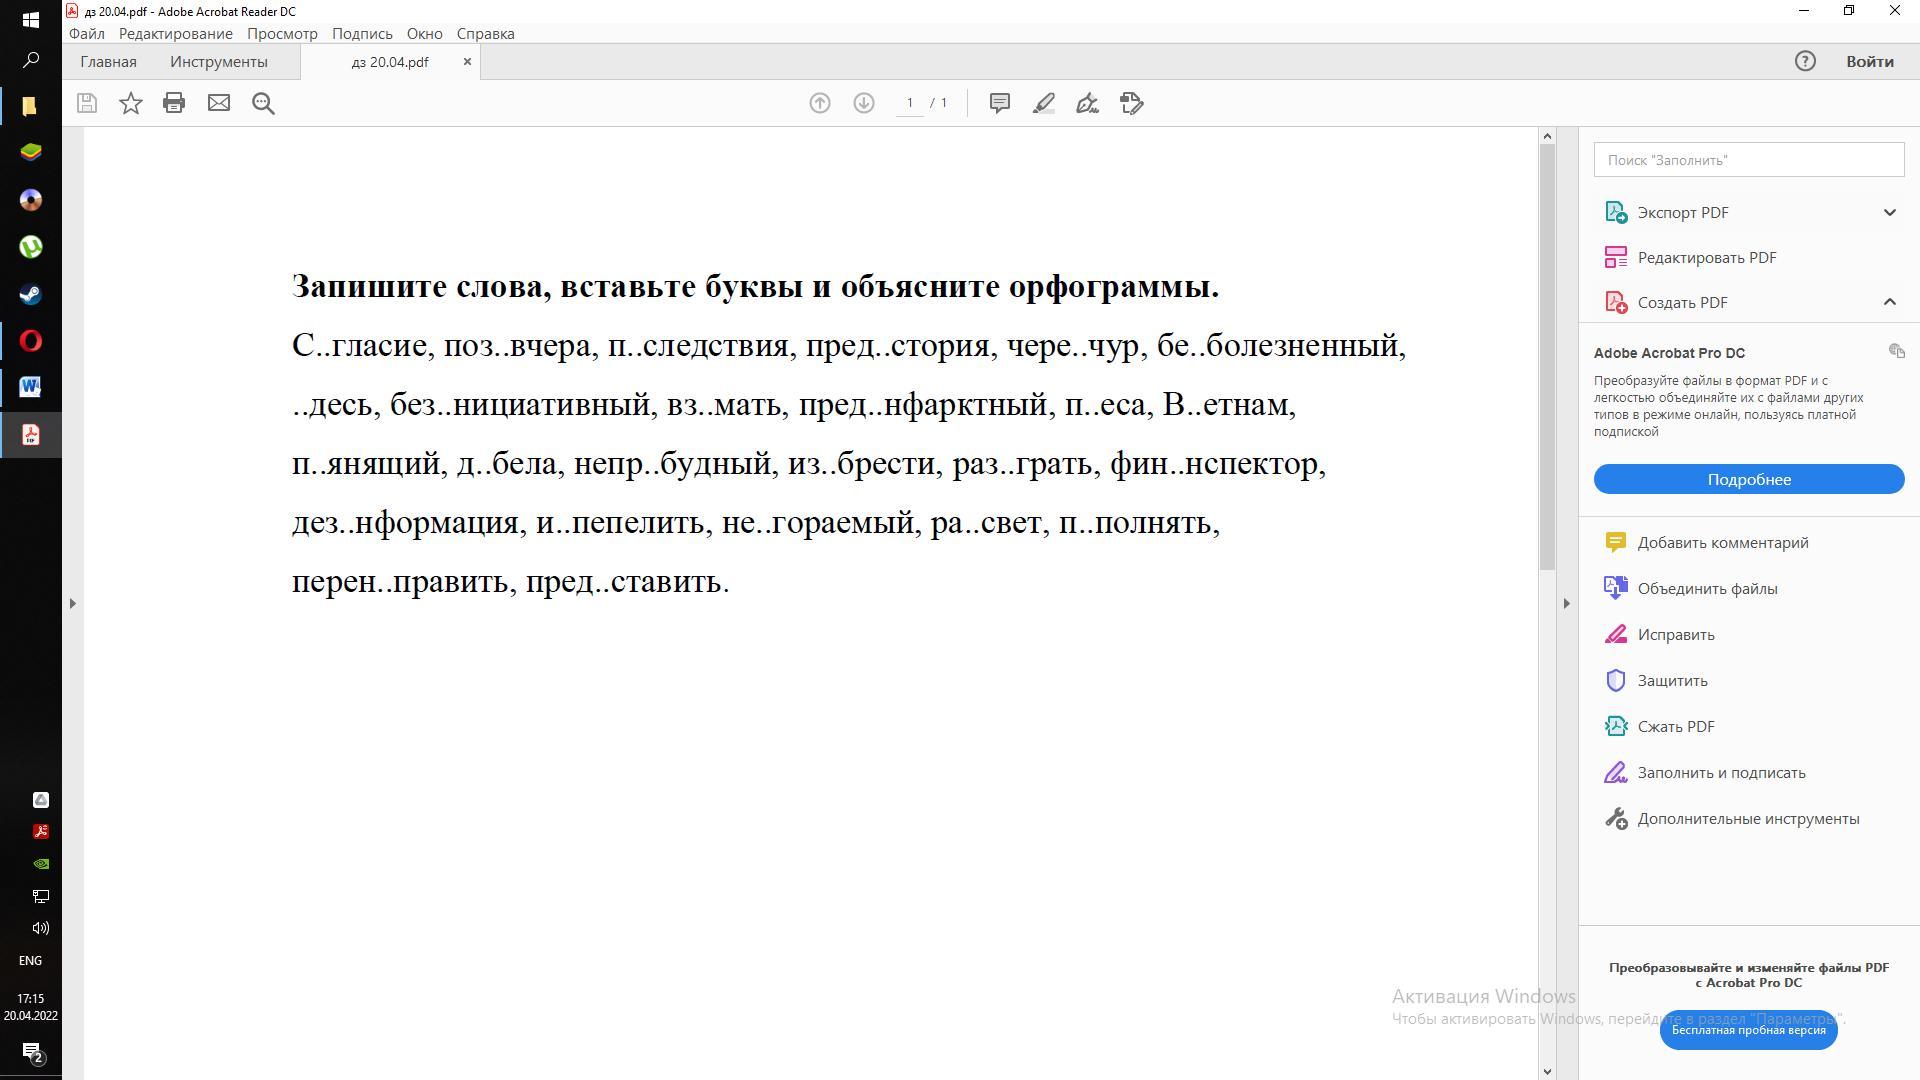The height and width of the screenshot is (1080, 1920).
Task: Switch to the Инструменты tab
Action: tap(218, 61)
